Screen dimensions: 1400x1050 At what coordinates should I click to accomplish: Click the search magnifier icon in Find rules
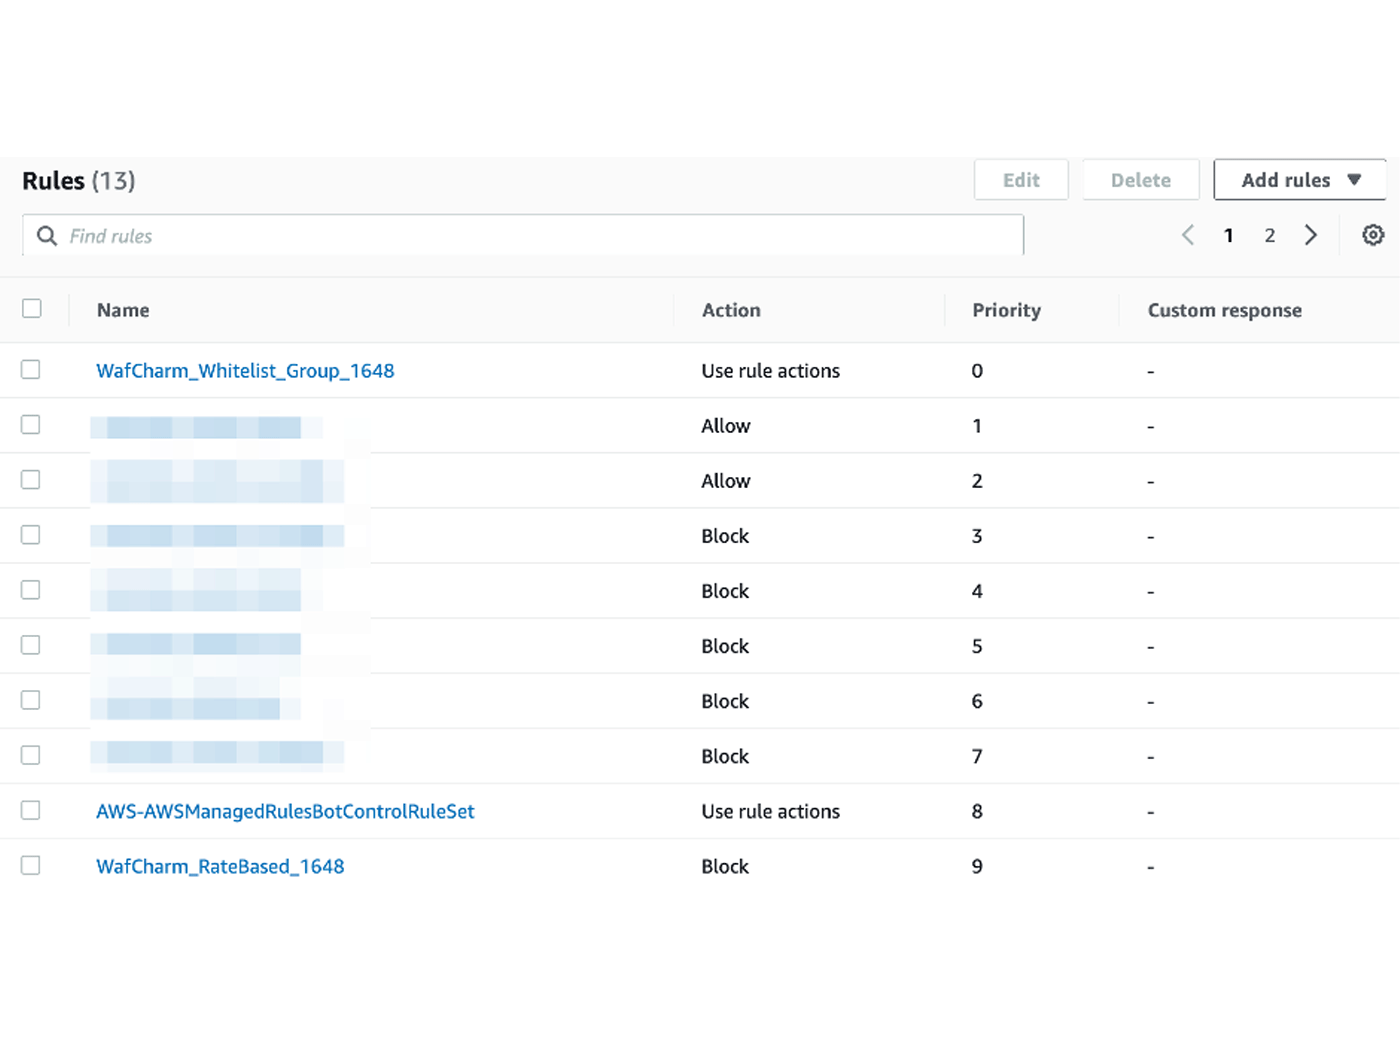point(47,235)
